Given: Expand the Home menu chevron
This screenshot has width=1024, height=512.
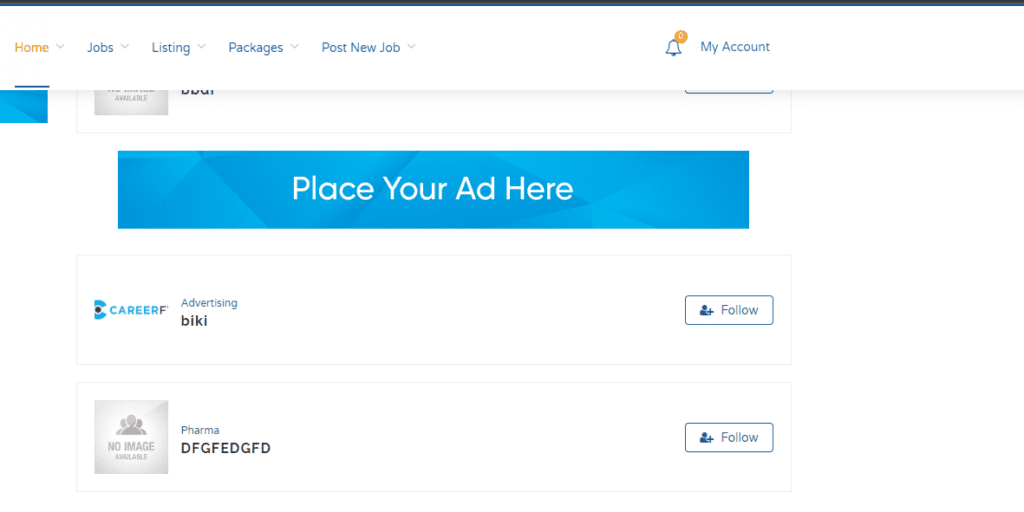Looking at the screenshot, I should coord(60,47).
